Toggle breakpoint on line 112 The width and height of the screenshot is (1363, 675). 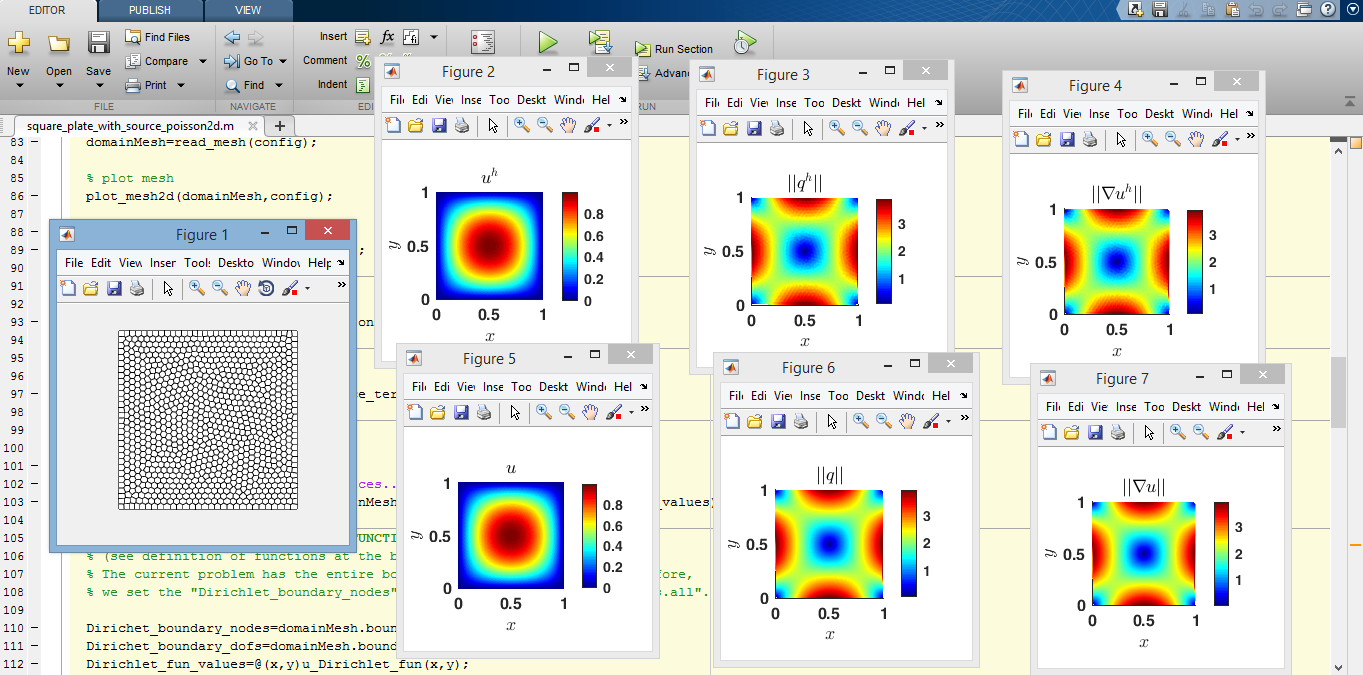pyautogui.click(x=33, y=664)
